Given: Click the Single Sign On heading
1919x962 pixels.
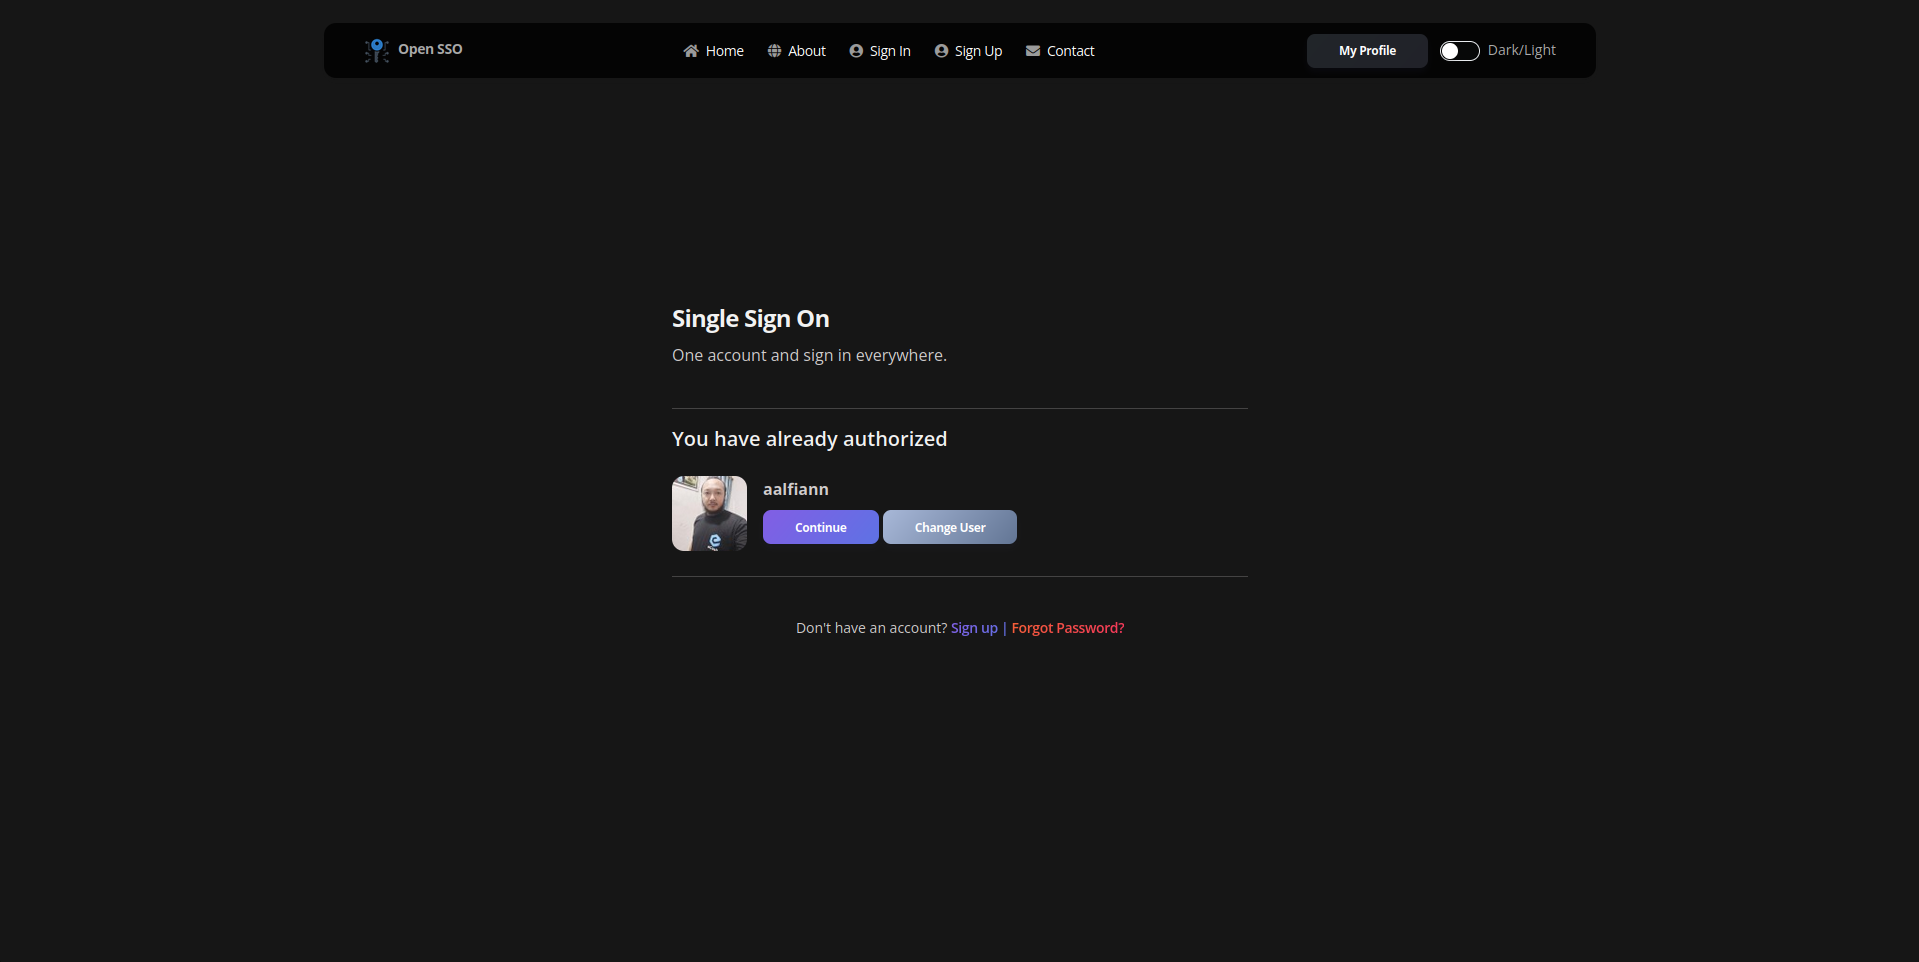Looking at the screenshot, I should click(750, 318).
